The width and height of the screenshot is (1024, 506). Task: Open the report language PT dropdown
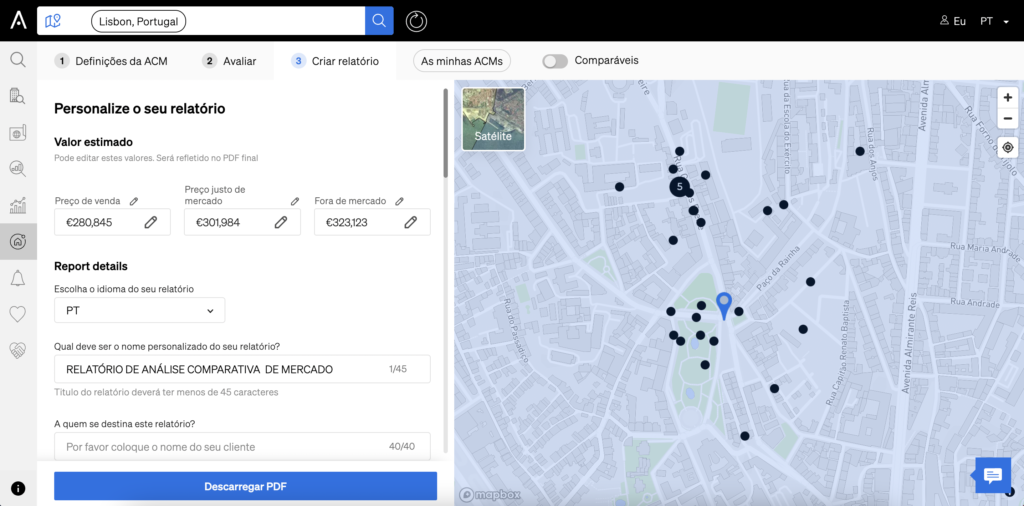(140, 310)
